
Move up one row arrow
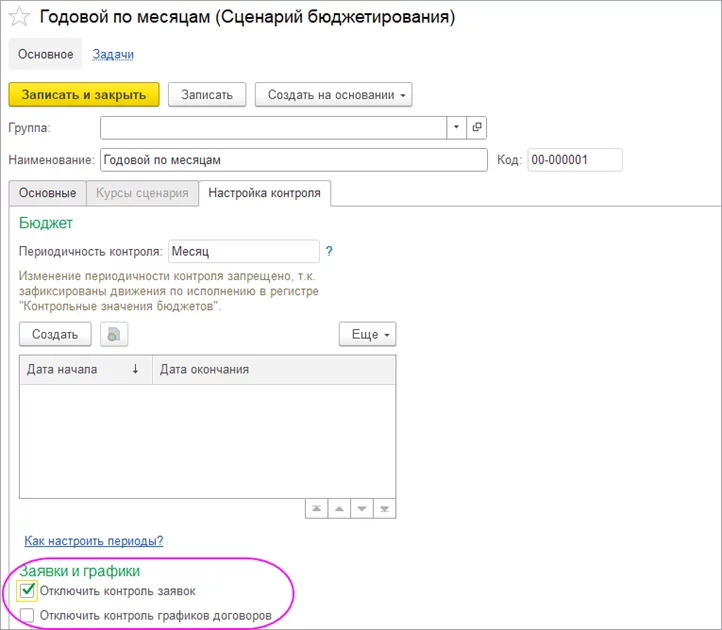[x=340, y=508]
